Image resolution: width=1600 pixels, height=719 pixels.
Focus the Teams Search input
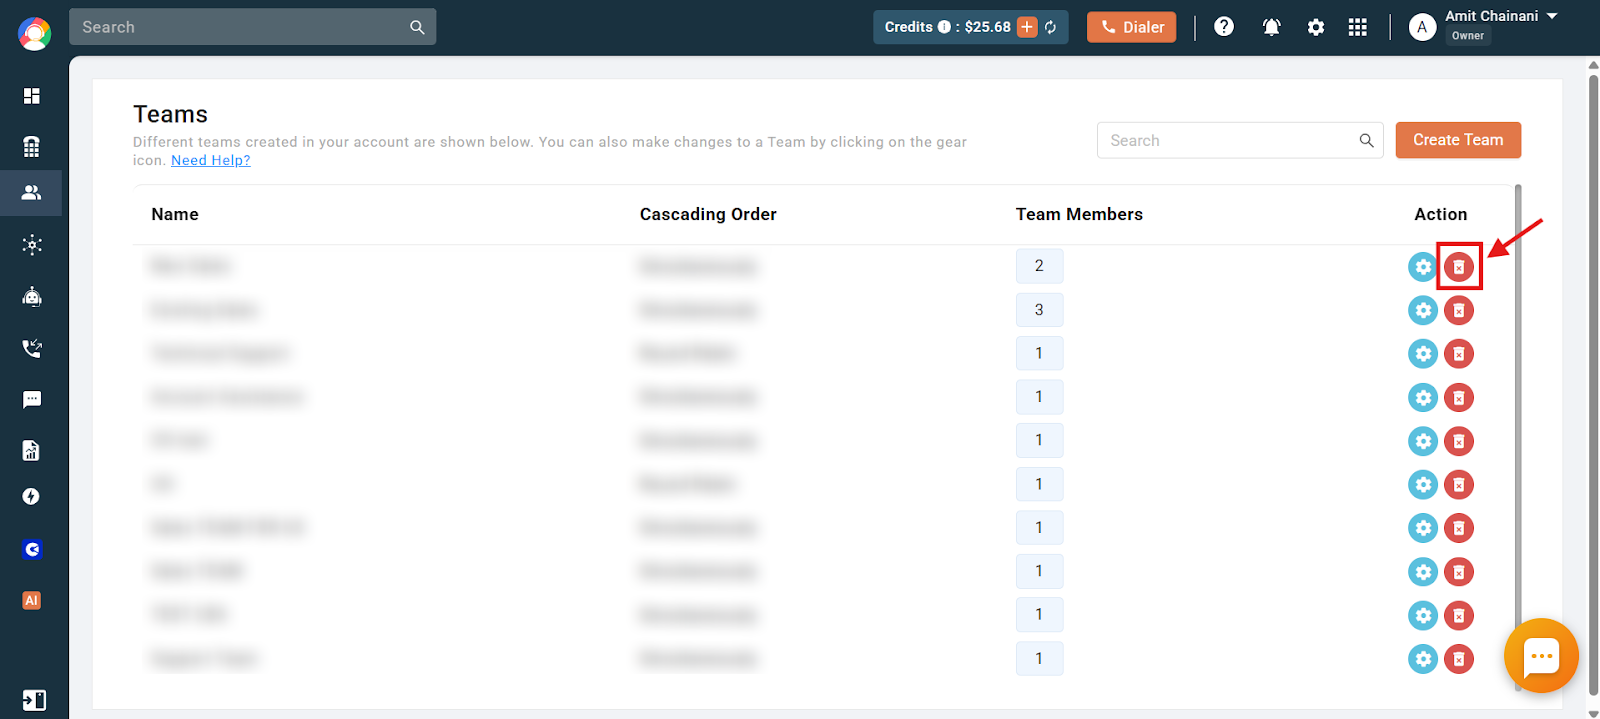coord(1240,140)
